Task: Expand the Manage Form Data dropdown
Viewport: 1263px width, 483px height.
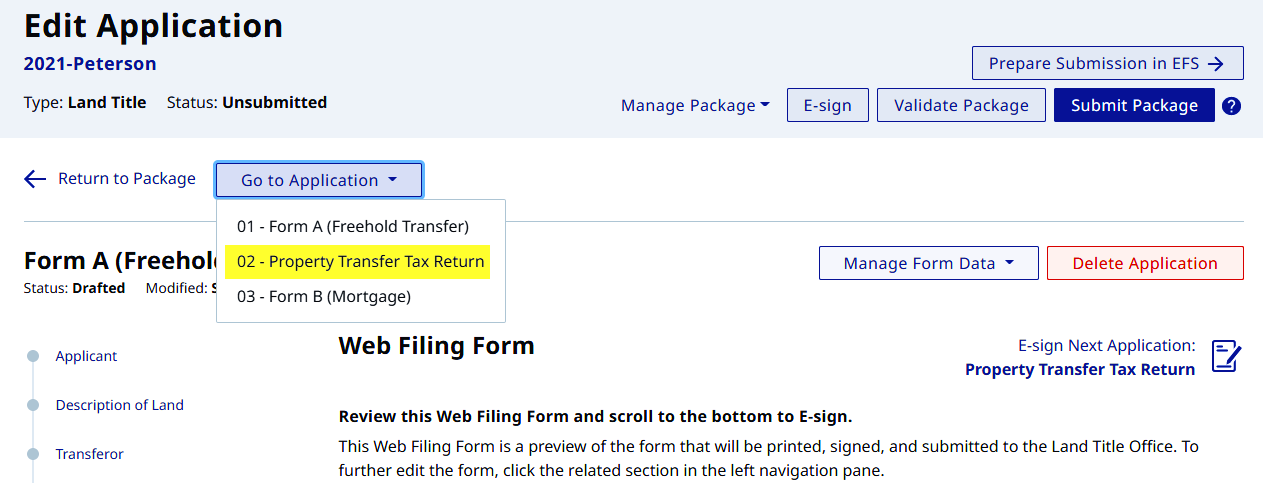Action: 928,263
